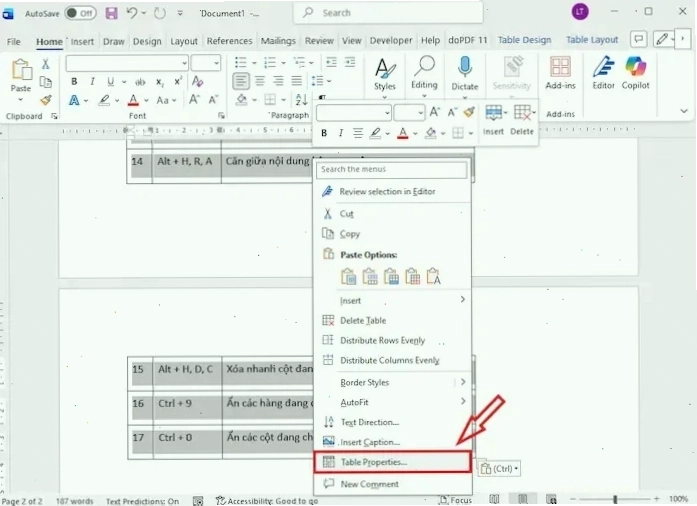Image resolution: width=697 pixels, height=506 pixels.
Task: Change font color red A in ribbon
Action: 133,100
